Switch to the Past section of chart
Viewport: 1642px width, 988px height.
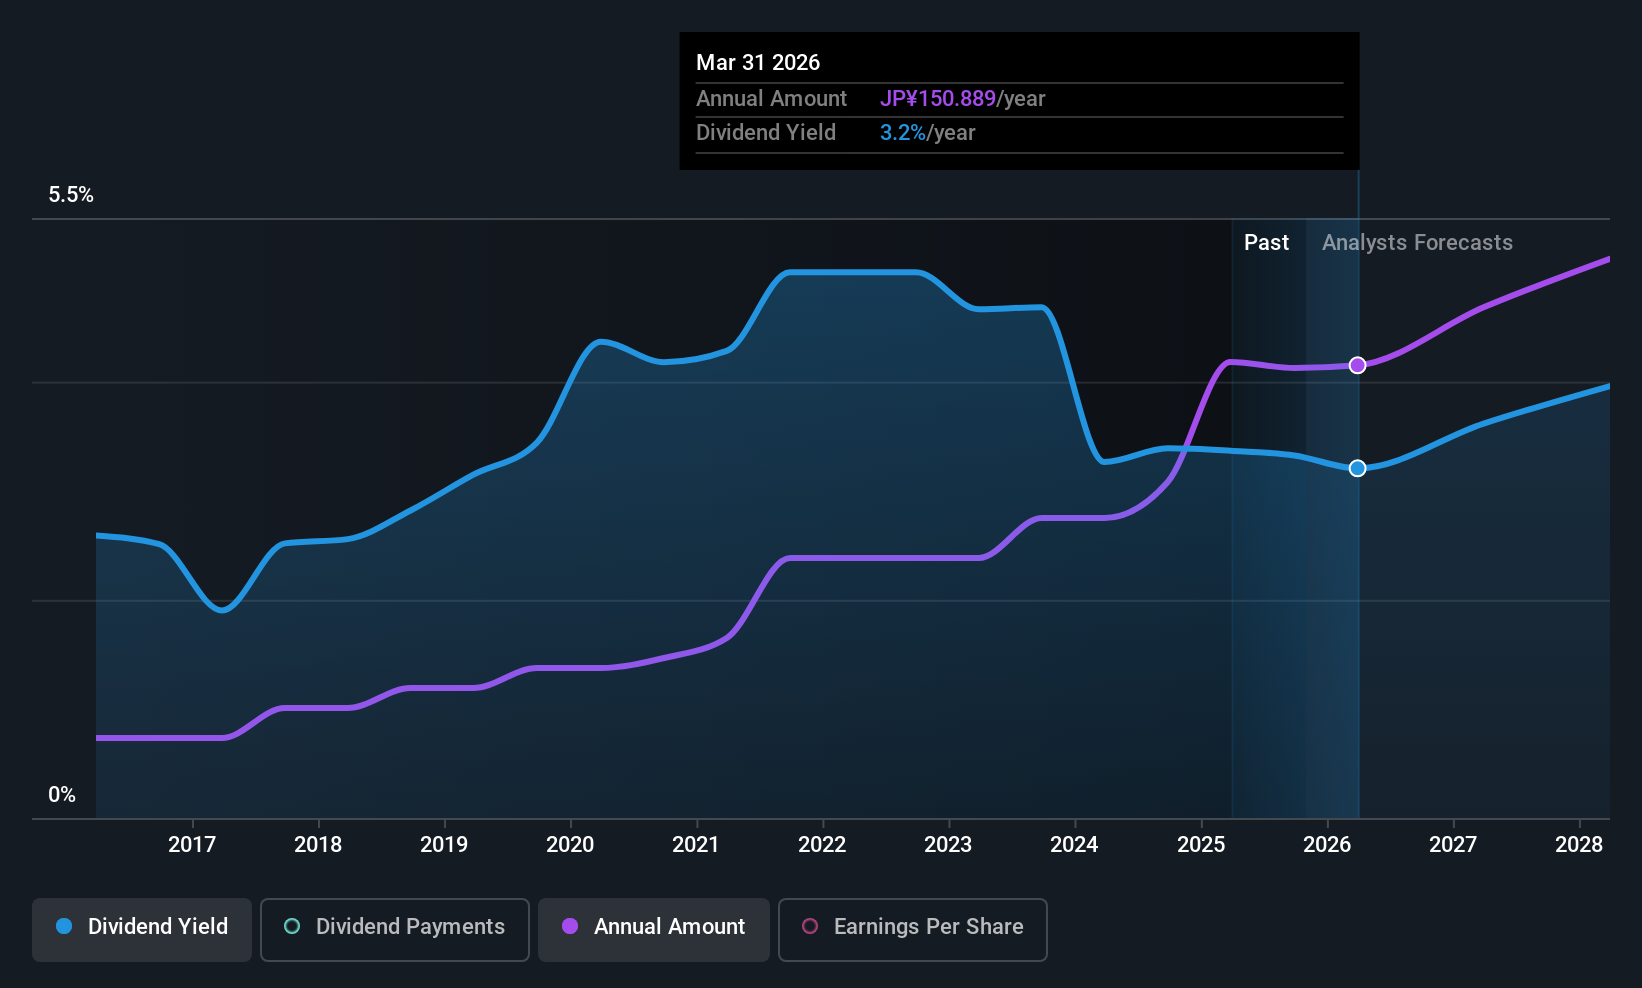click(1266, 242)
